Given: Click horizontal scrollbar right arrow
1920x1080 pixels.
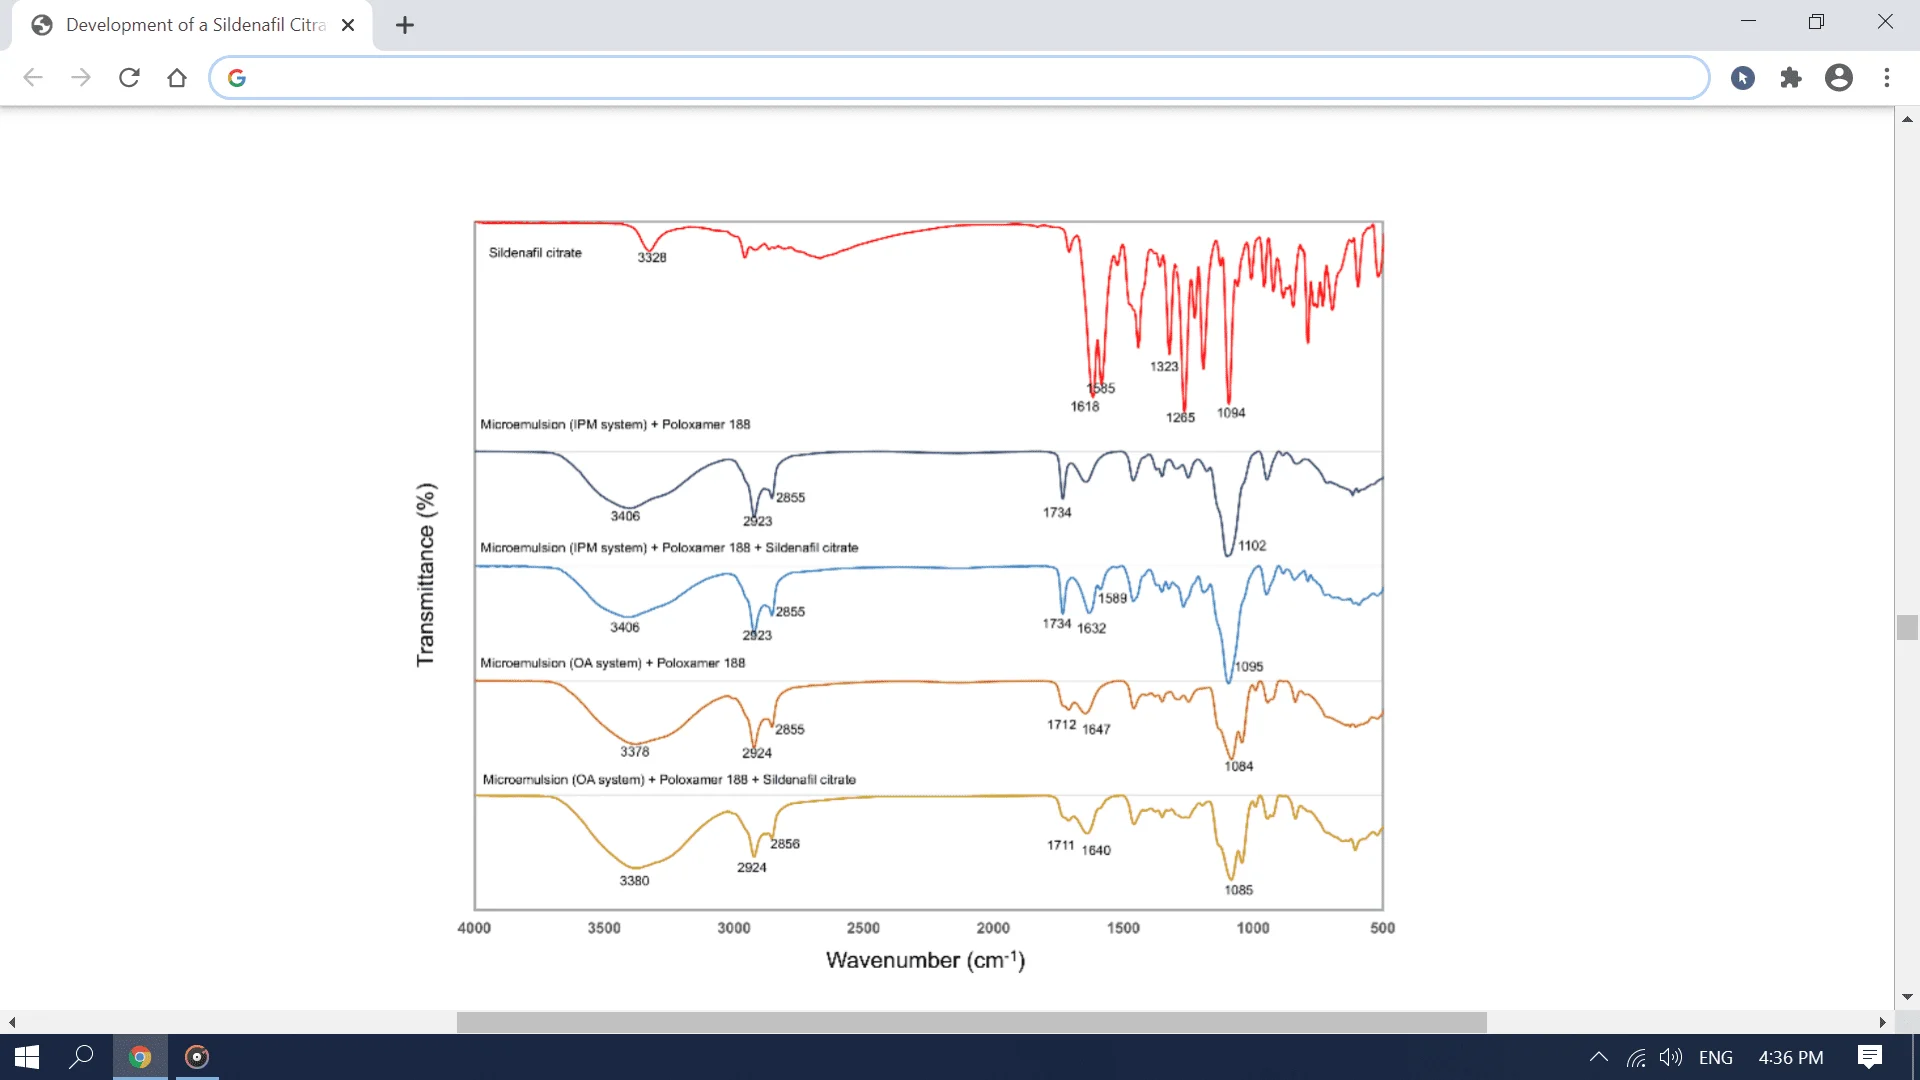Looking at the screenshot, I should [1883, 1023].
